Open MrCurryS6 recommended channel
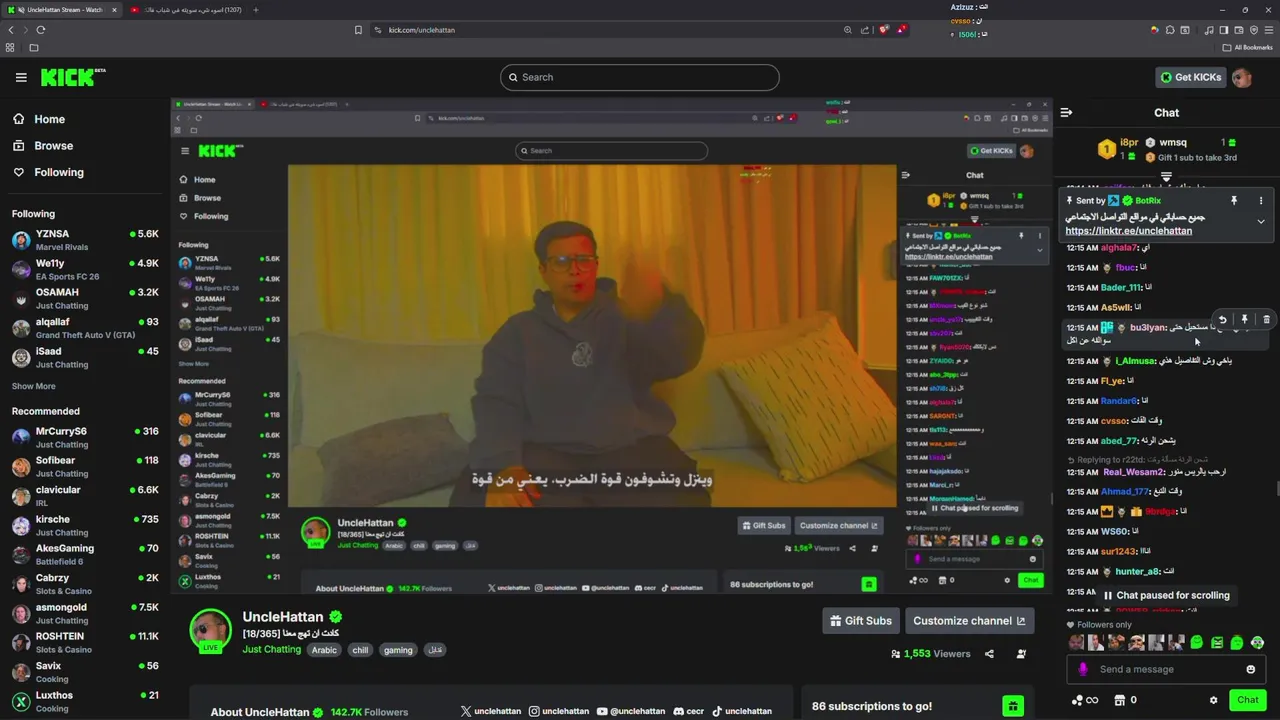The image size is (1280, 720). coord(85,437)
